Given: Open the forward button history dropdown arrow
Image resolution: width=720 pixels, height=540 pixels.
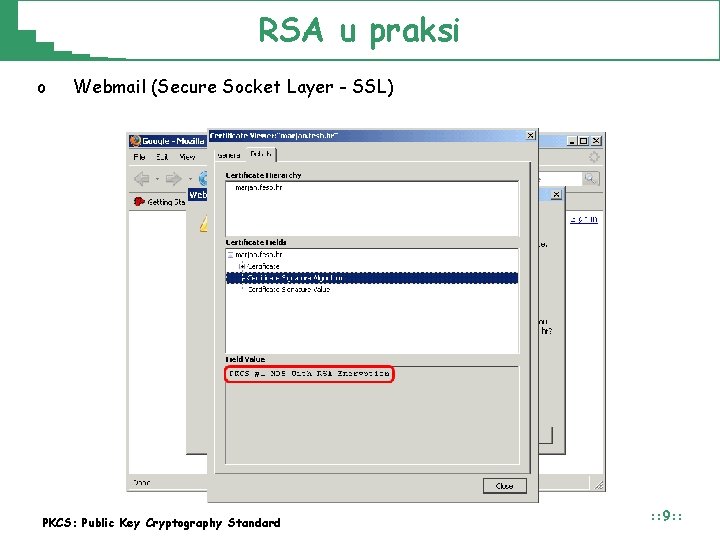Looking at the screenshot, I should 190,179.
